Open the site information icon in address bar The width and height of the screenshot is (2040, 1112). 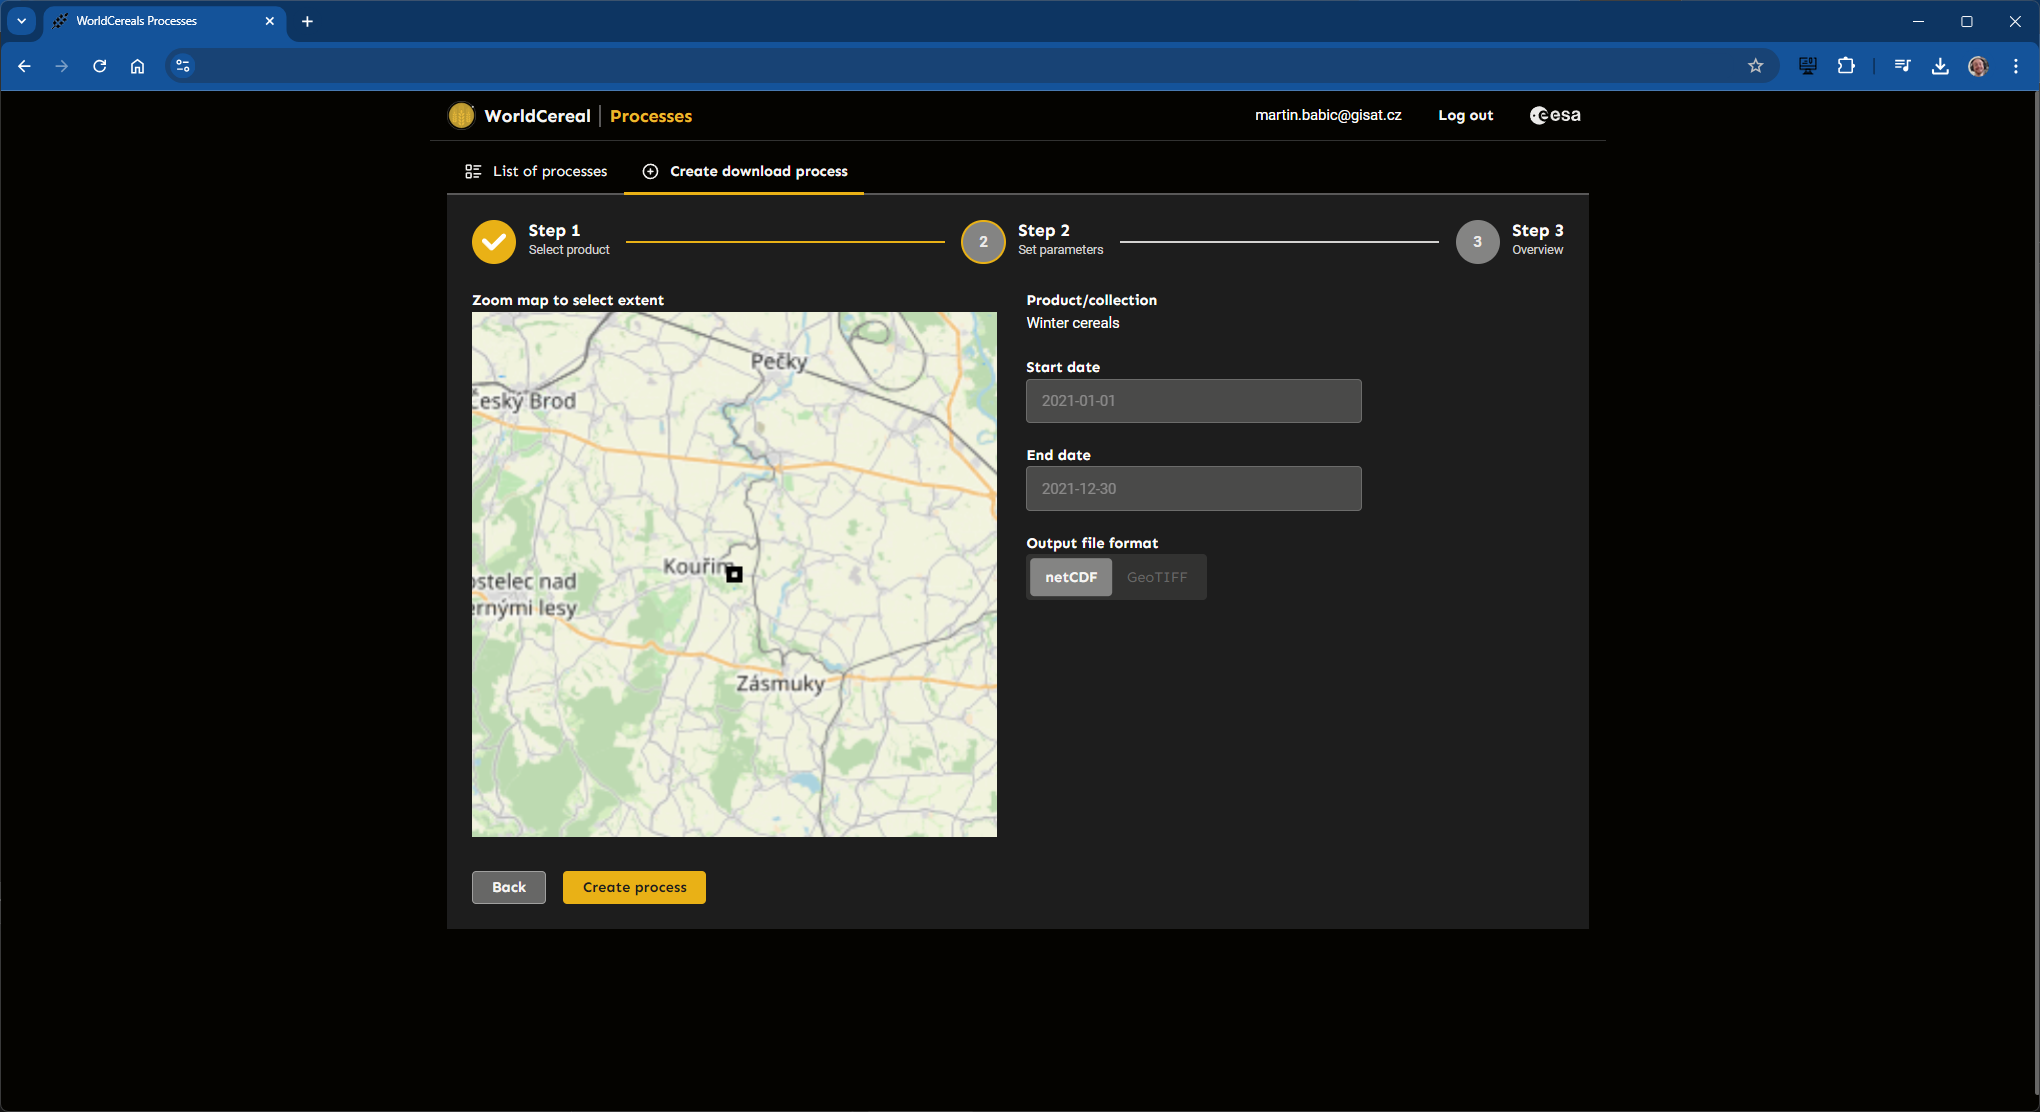pyautogui.click(x=182, y=66)
